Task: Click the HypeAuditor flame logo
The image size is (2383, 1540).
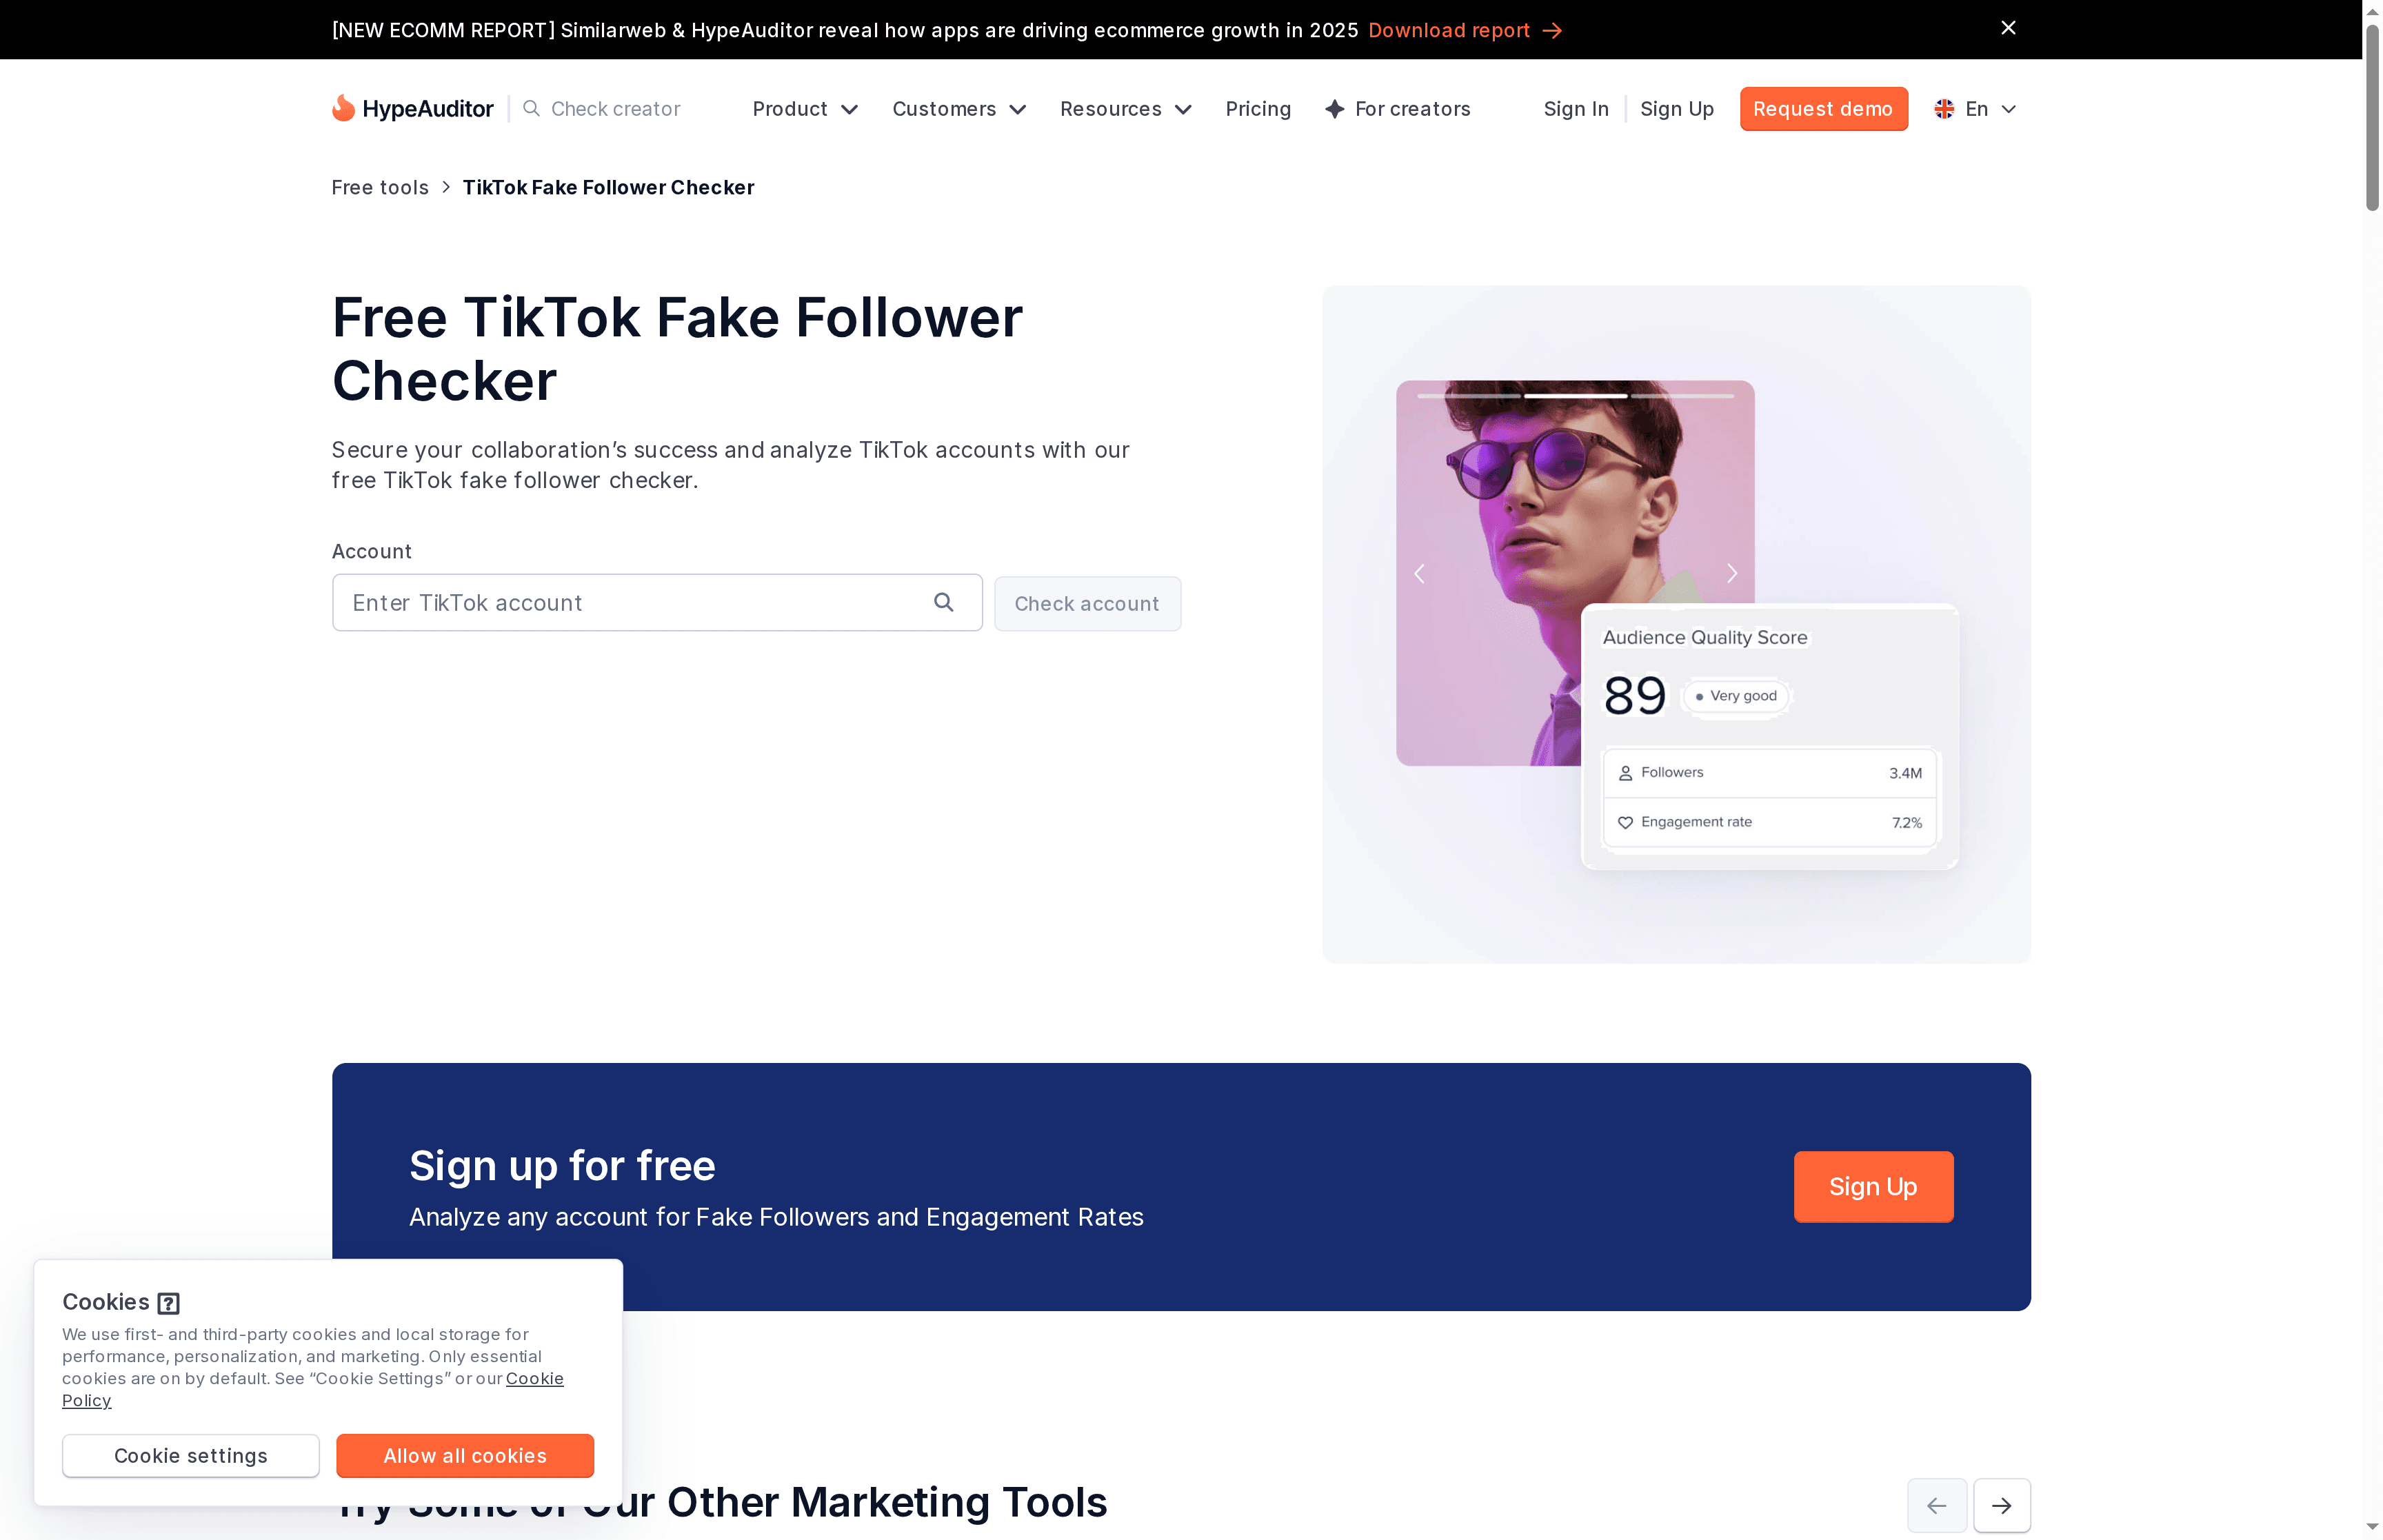Action: click(344, 108)
